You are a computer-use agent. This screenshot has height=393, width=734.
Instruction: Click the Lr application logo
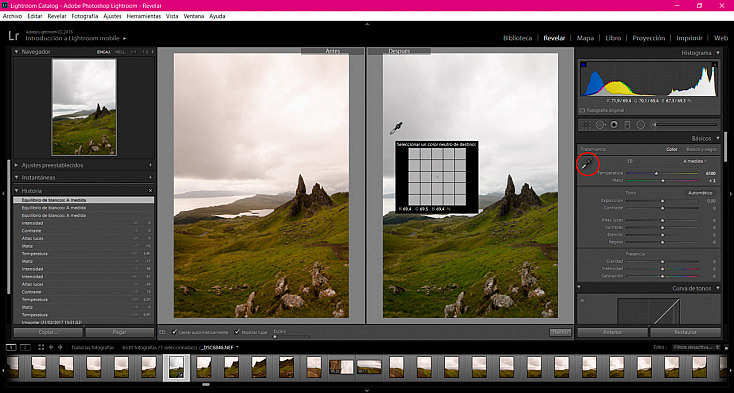[14, 36]
